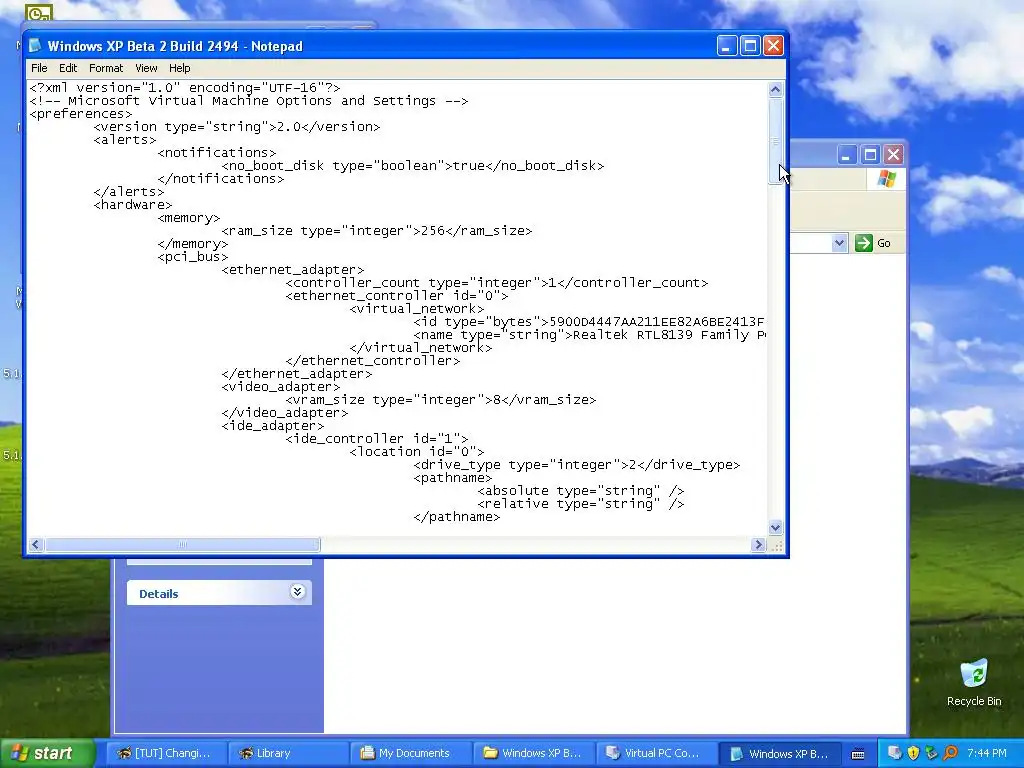Click the controller_count line

click(x=497, y=283)
